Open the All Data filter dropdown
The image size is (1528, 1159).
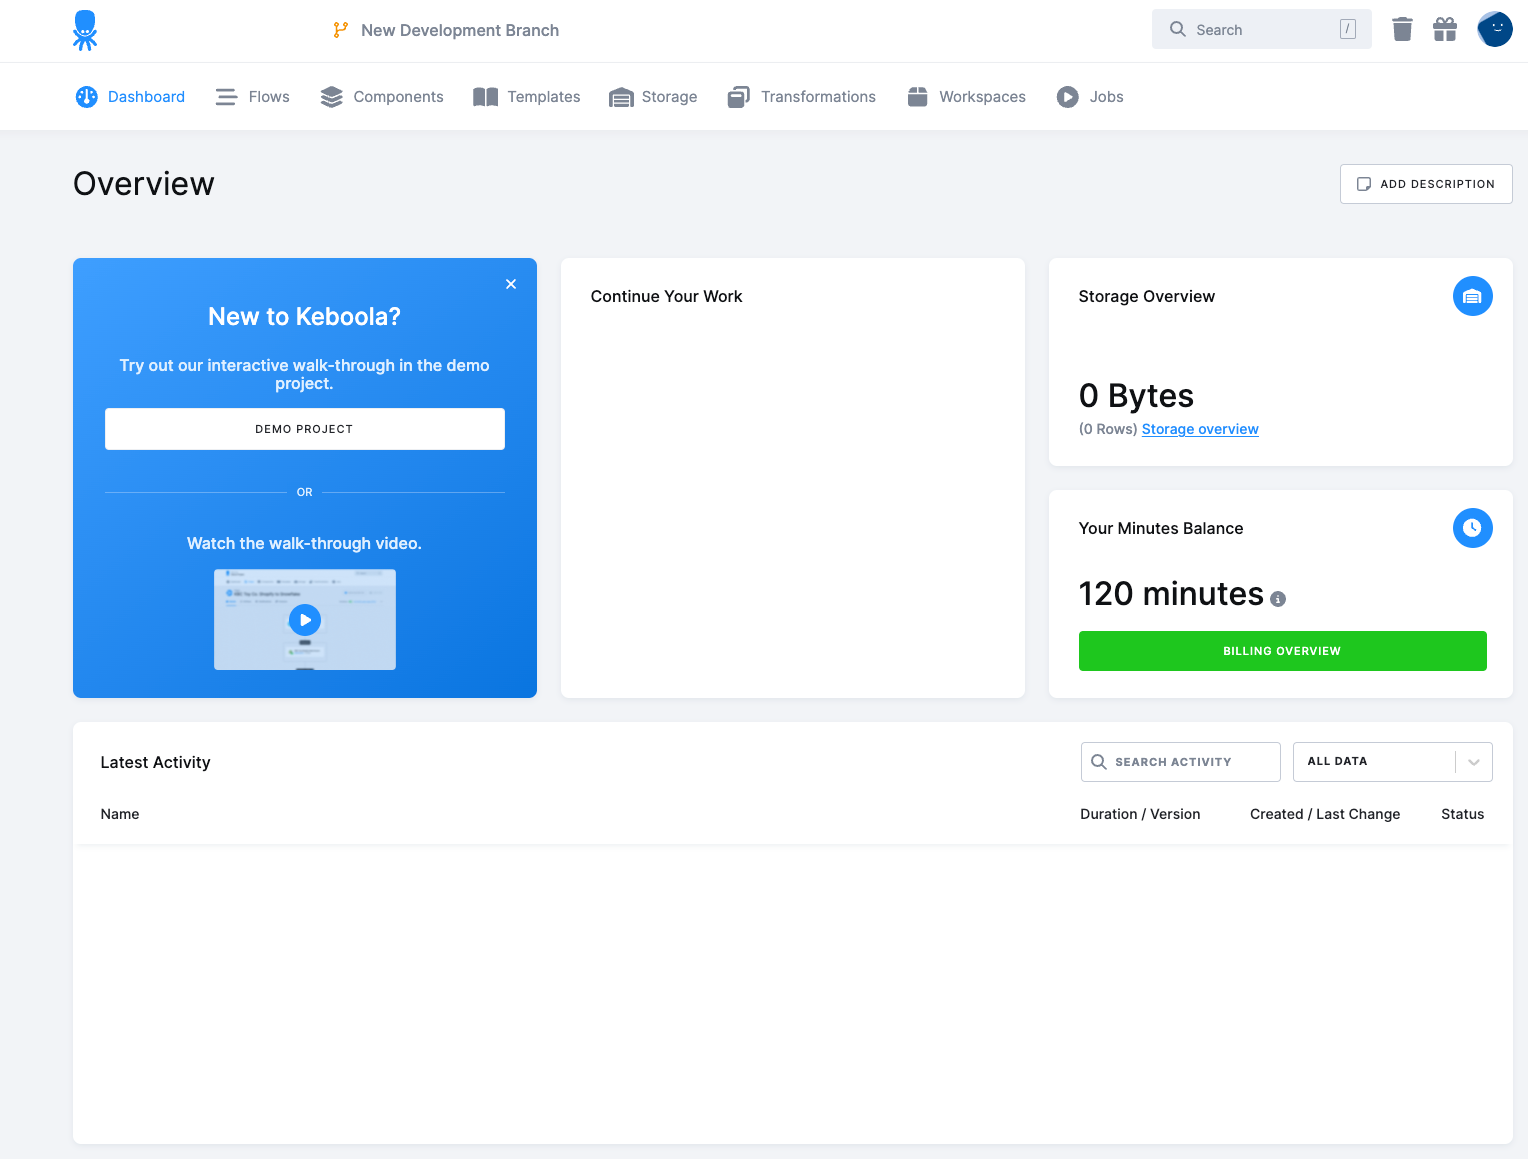coord(1392,761)
